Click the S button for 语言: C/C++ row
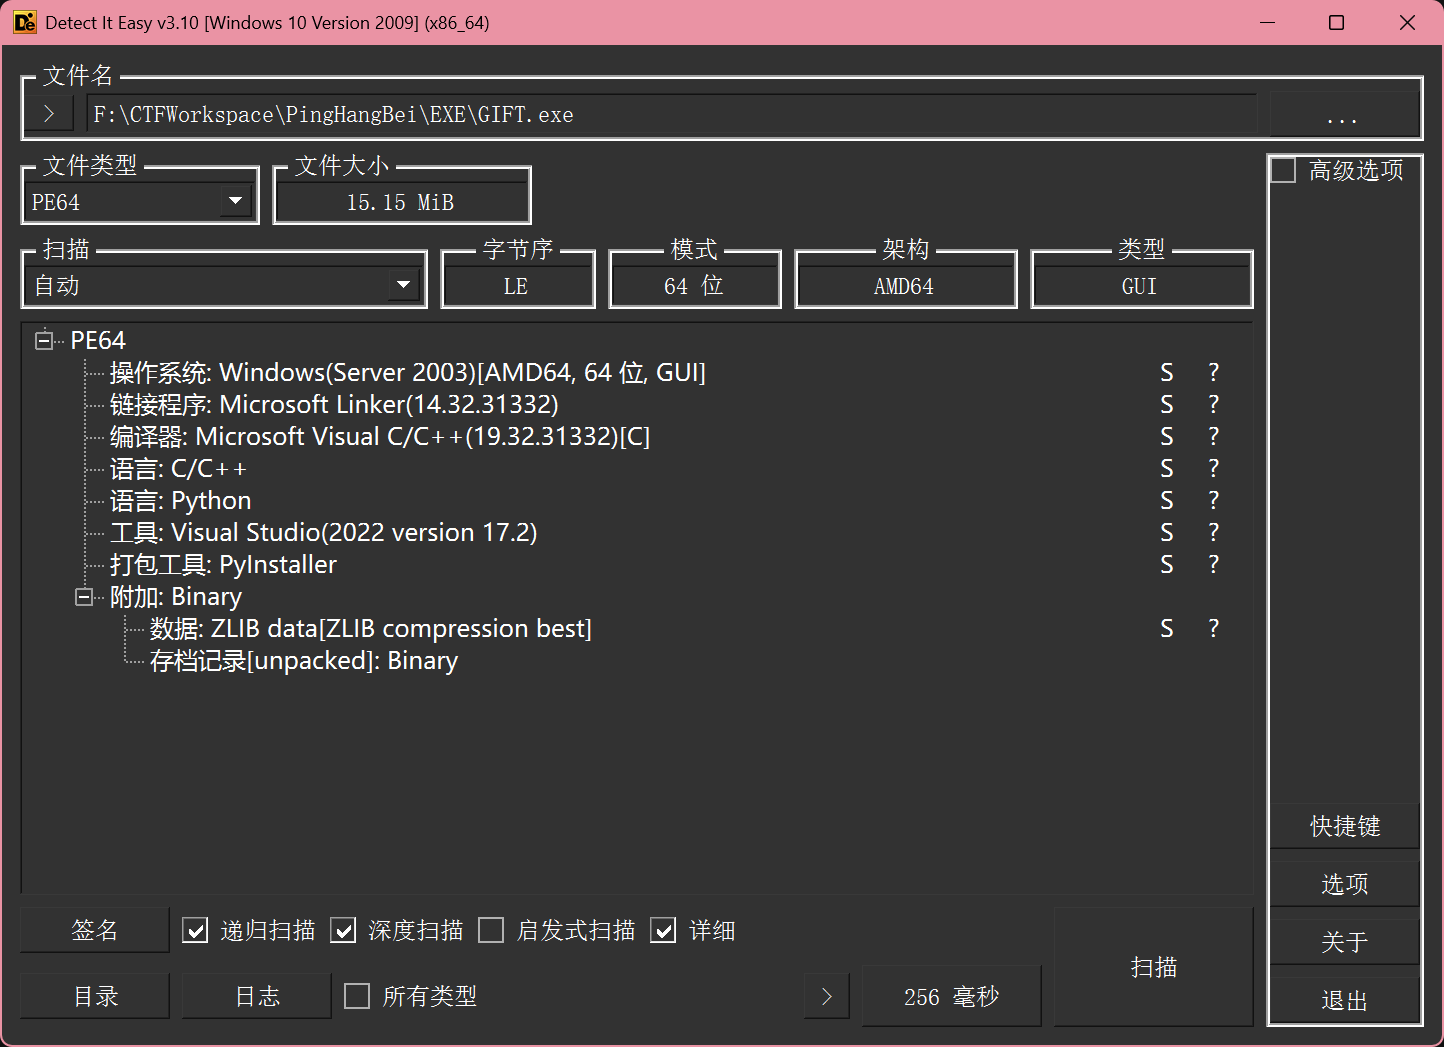The width and height of the screenshot is (1444, 1047). pos(1166,468)
